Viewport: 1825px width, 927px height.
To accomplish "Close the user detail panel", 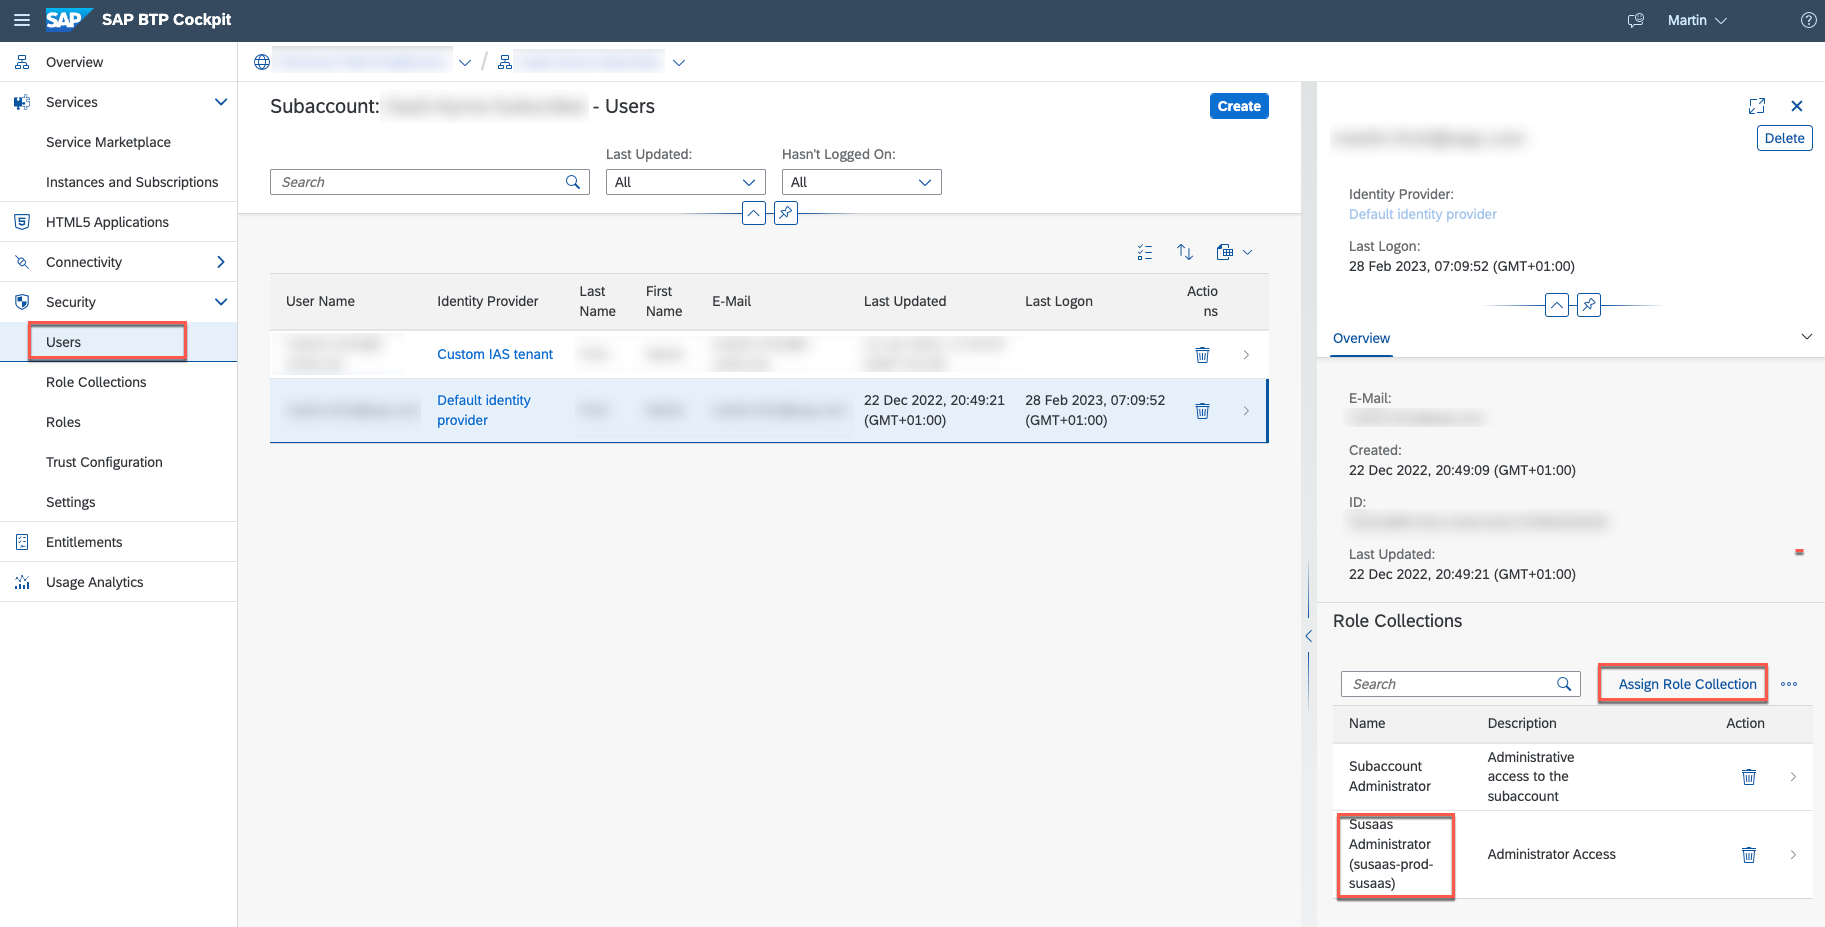I will click(x=1797, y=106).
